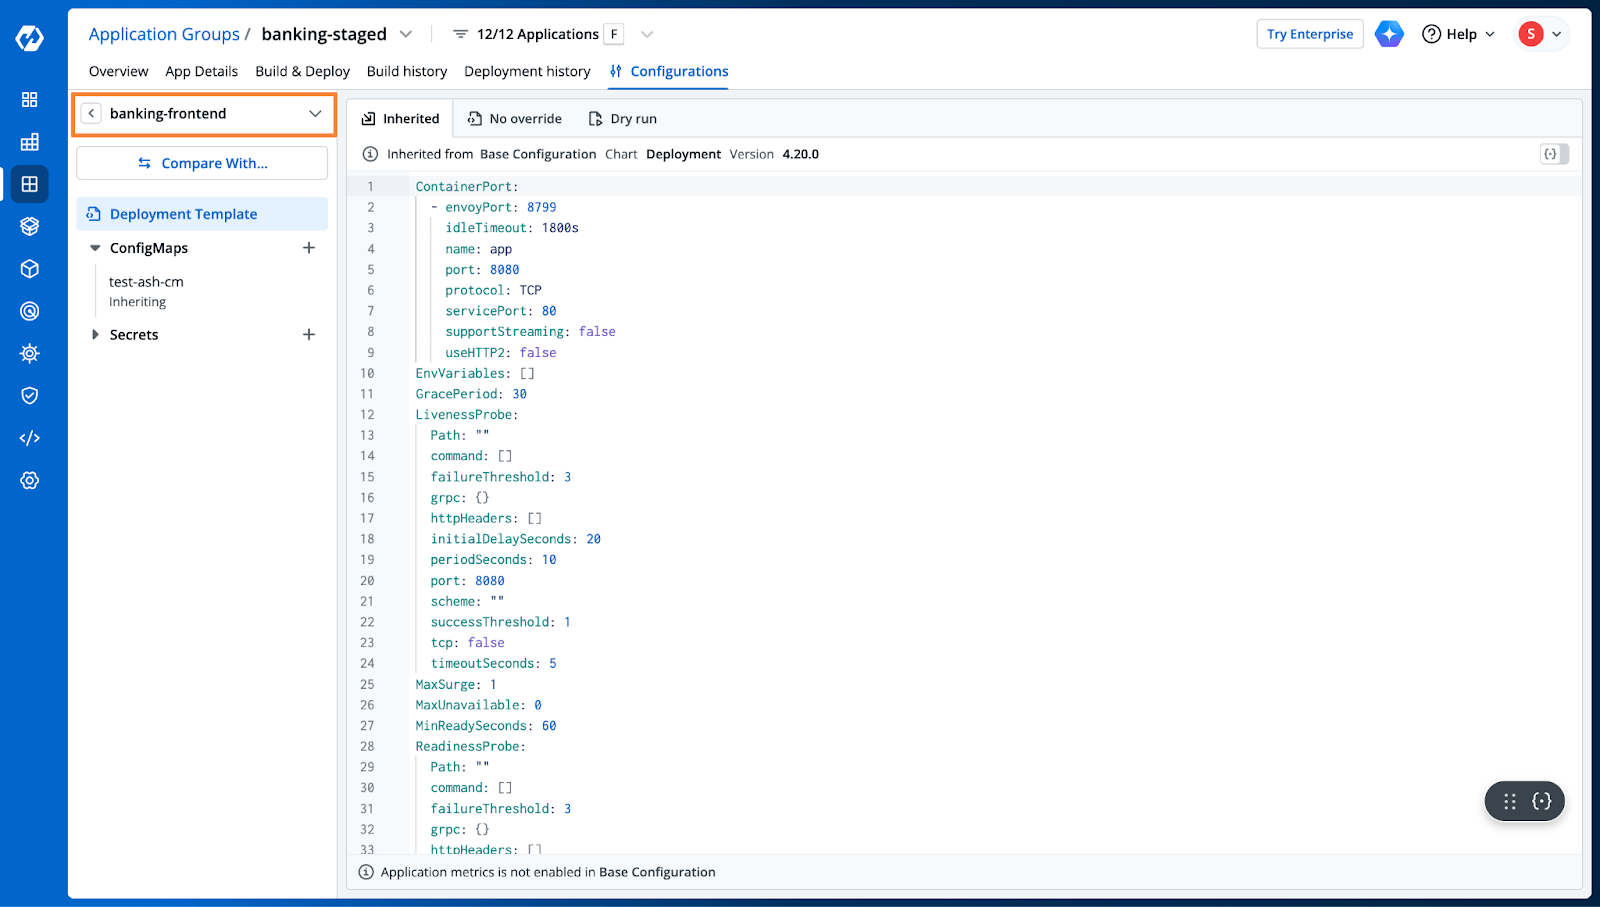This screenshot has width=1600, height=907.
Task: Open the user profile S dropdown
Action: coord(1540,34)
